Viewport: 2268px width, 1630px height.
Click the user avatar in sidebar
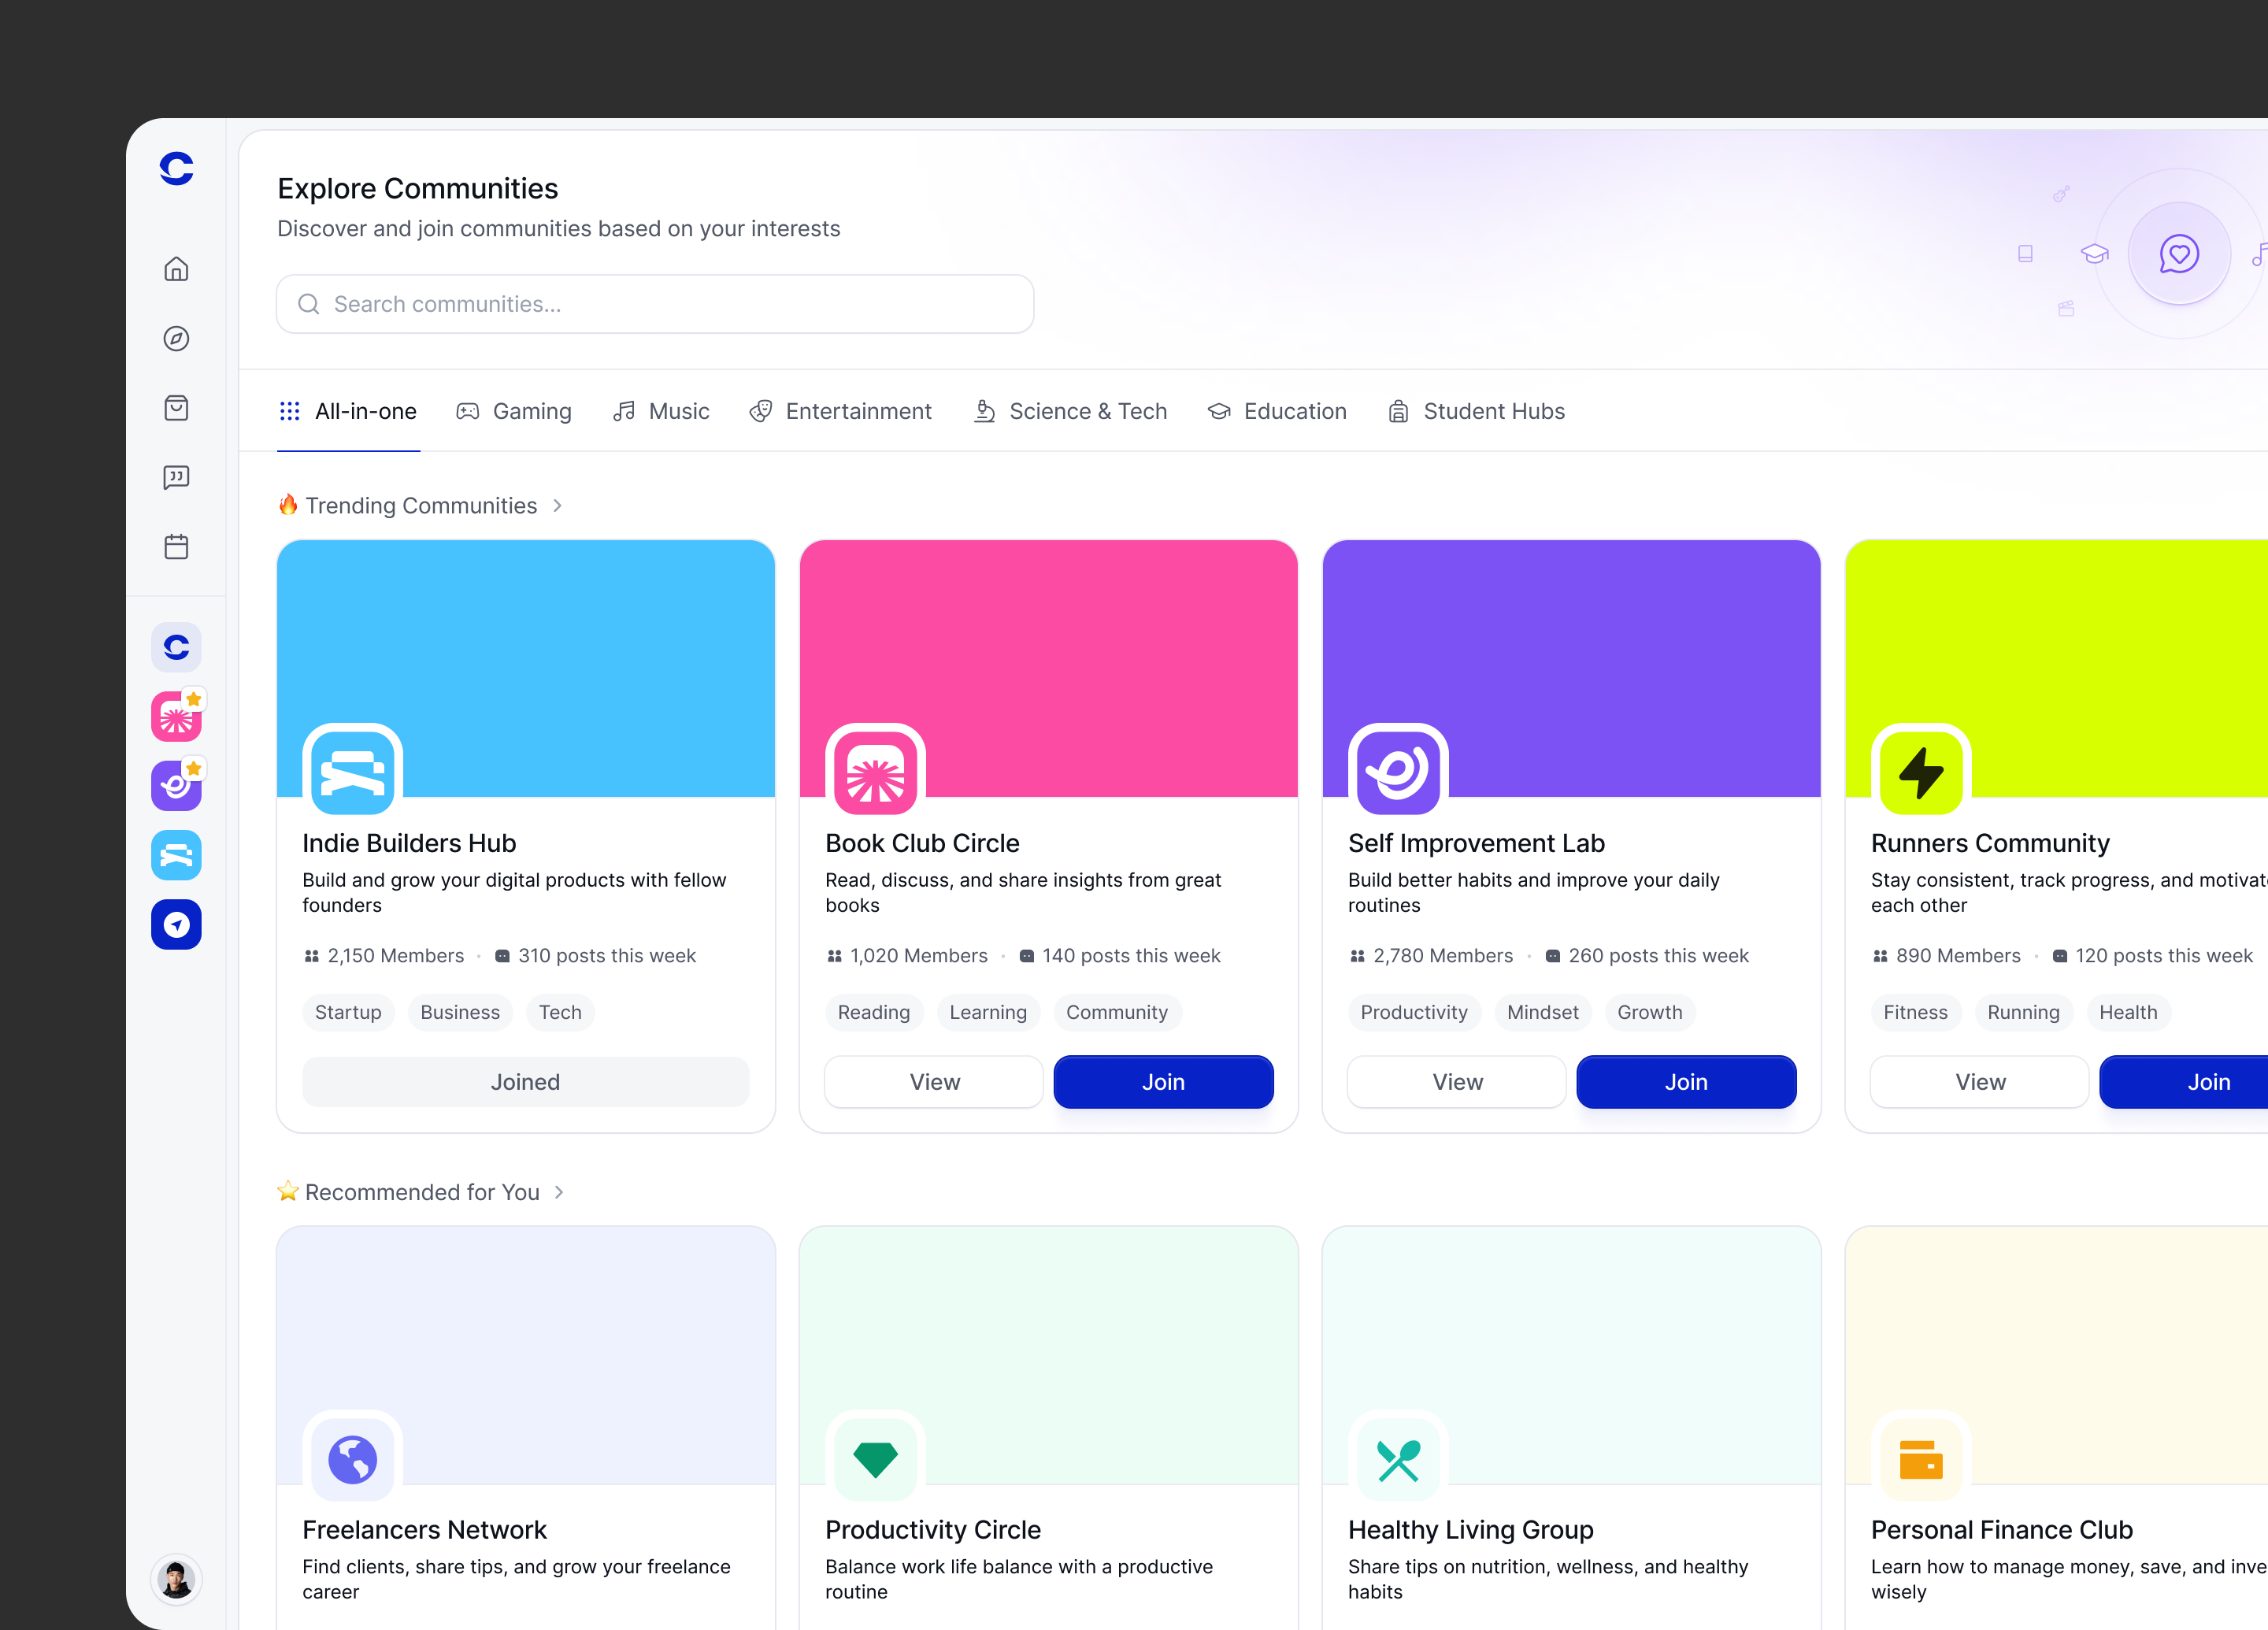click(176, 1579)
